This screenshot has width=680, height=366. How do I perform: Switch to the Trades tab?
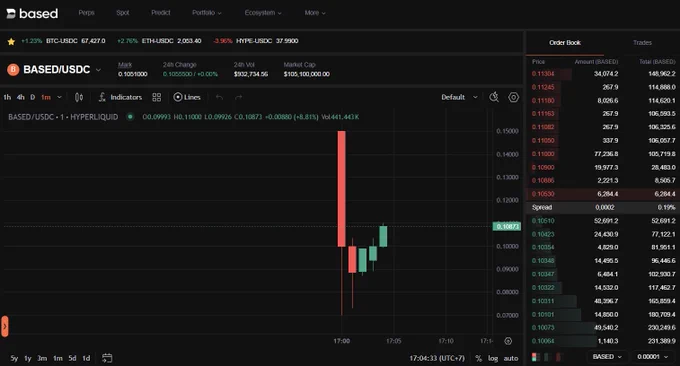coord(642,42)
